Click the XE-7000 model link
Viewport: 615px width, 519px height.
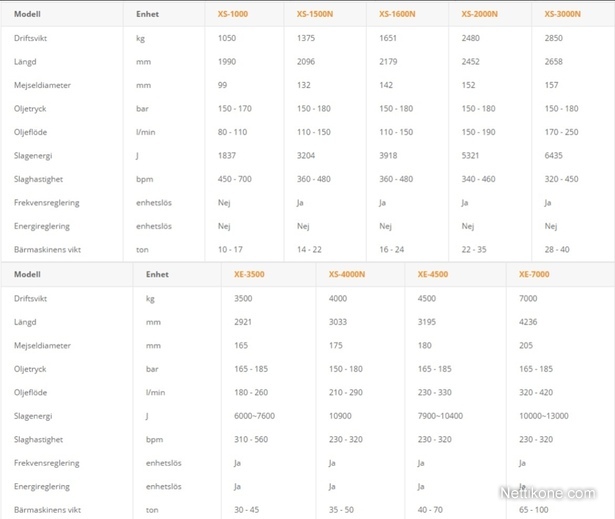tap(534, 274)
